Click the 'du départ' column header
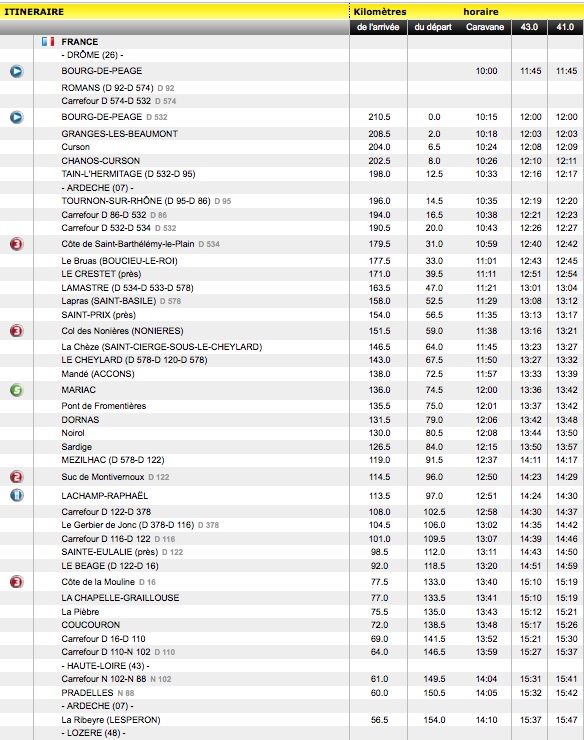Image resolution: width=584 pixels, height=740 pixels. [433, 27]
